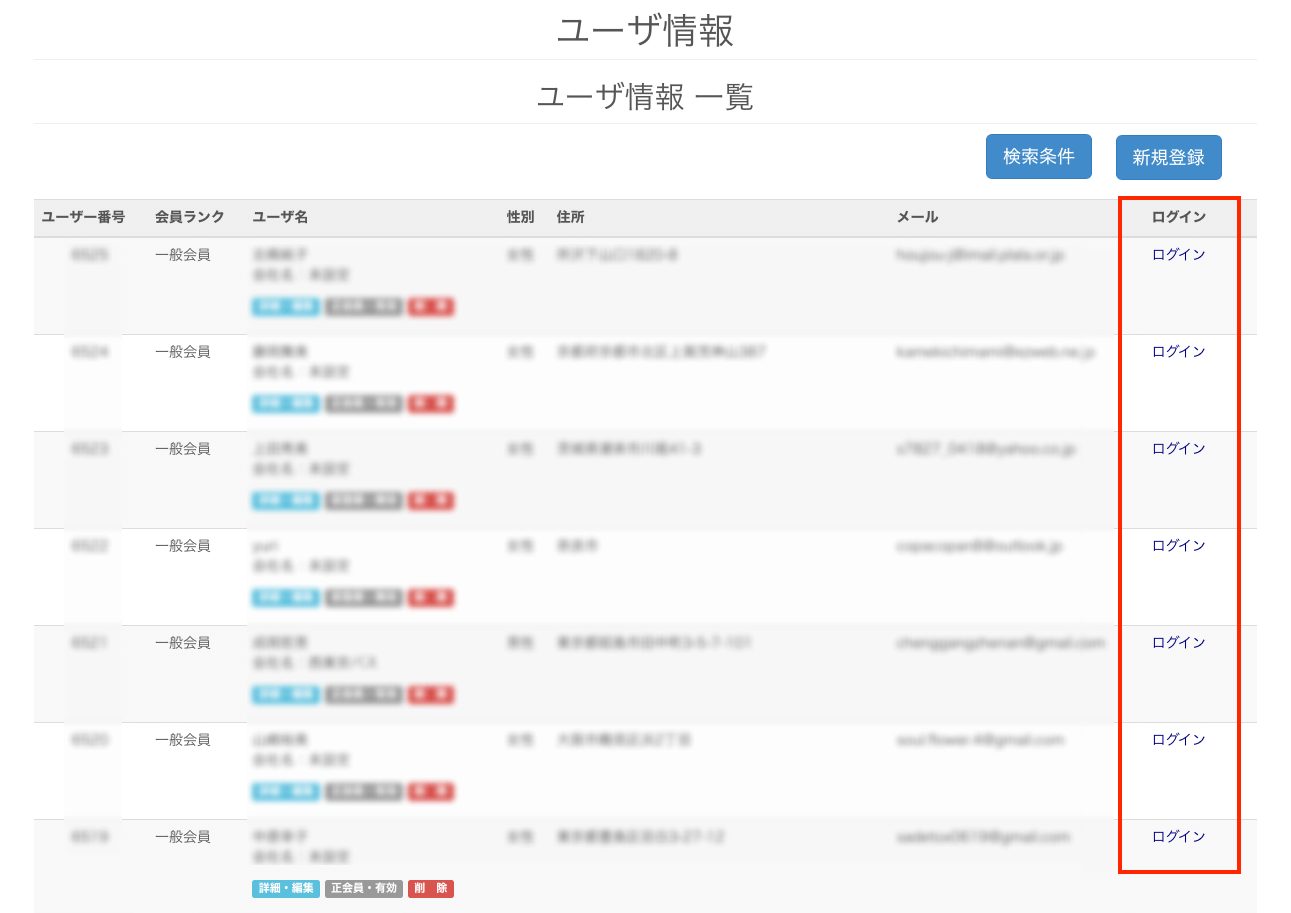Click the 検索条件 button

(x=1038, y=157)
